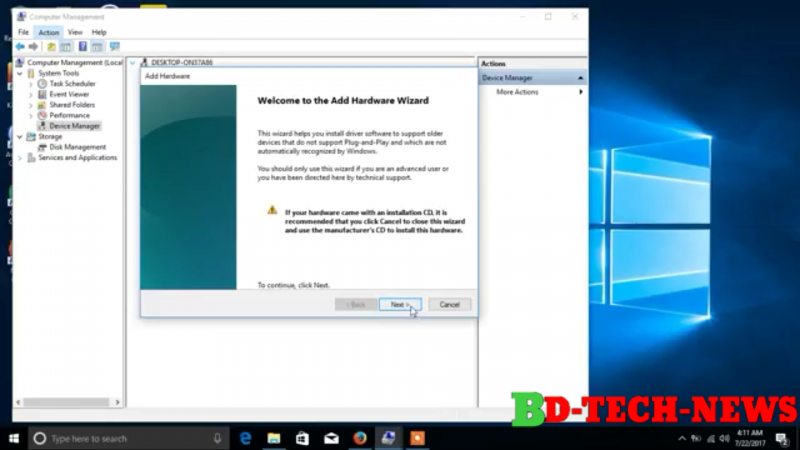Expand the Performance node
This screenshot has width=800, height=450.
31,116
